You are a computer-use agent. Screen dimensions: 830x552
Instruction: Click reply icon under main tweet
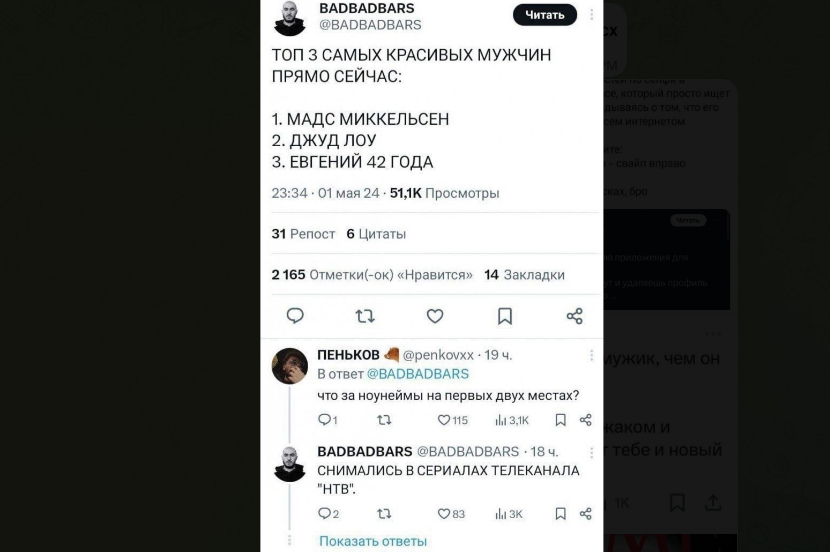[295, 316]
